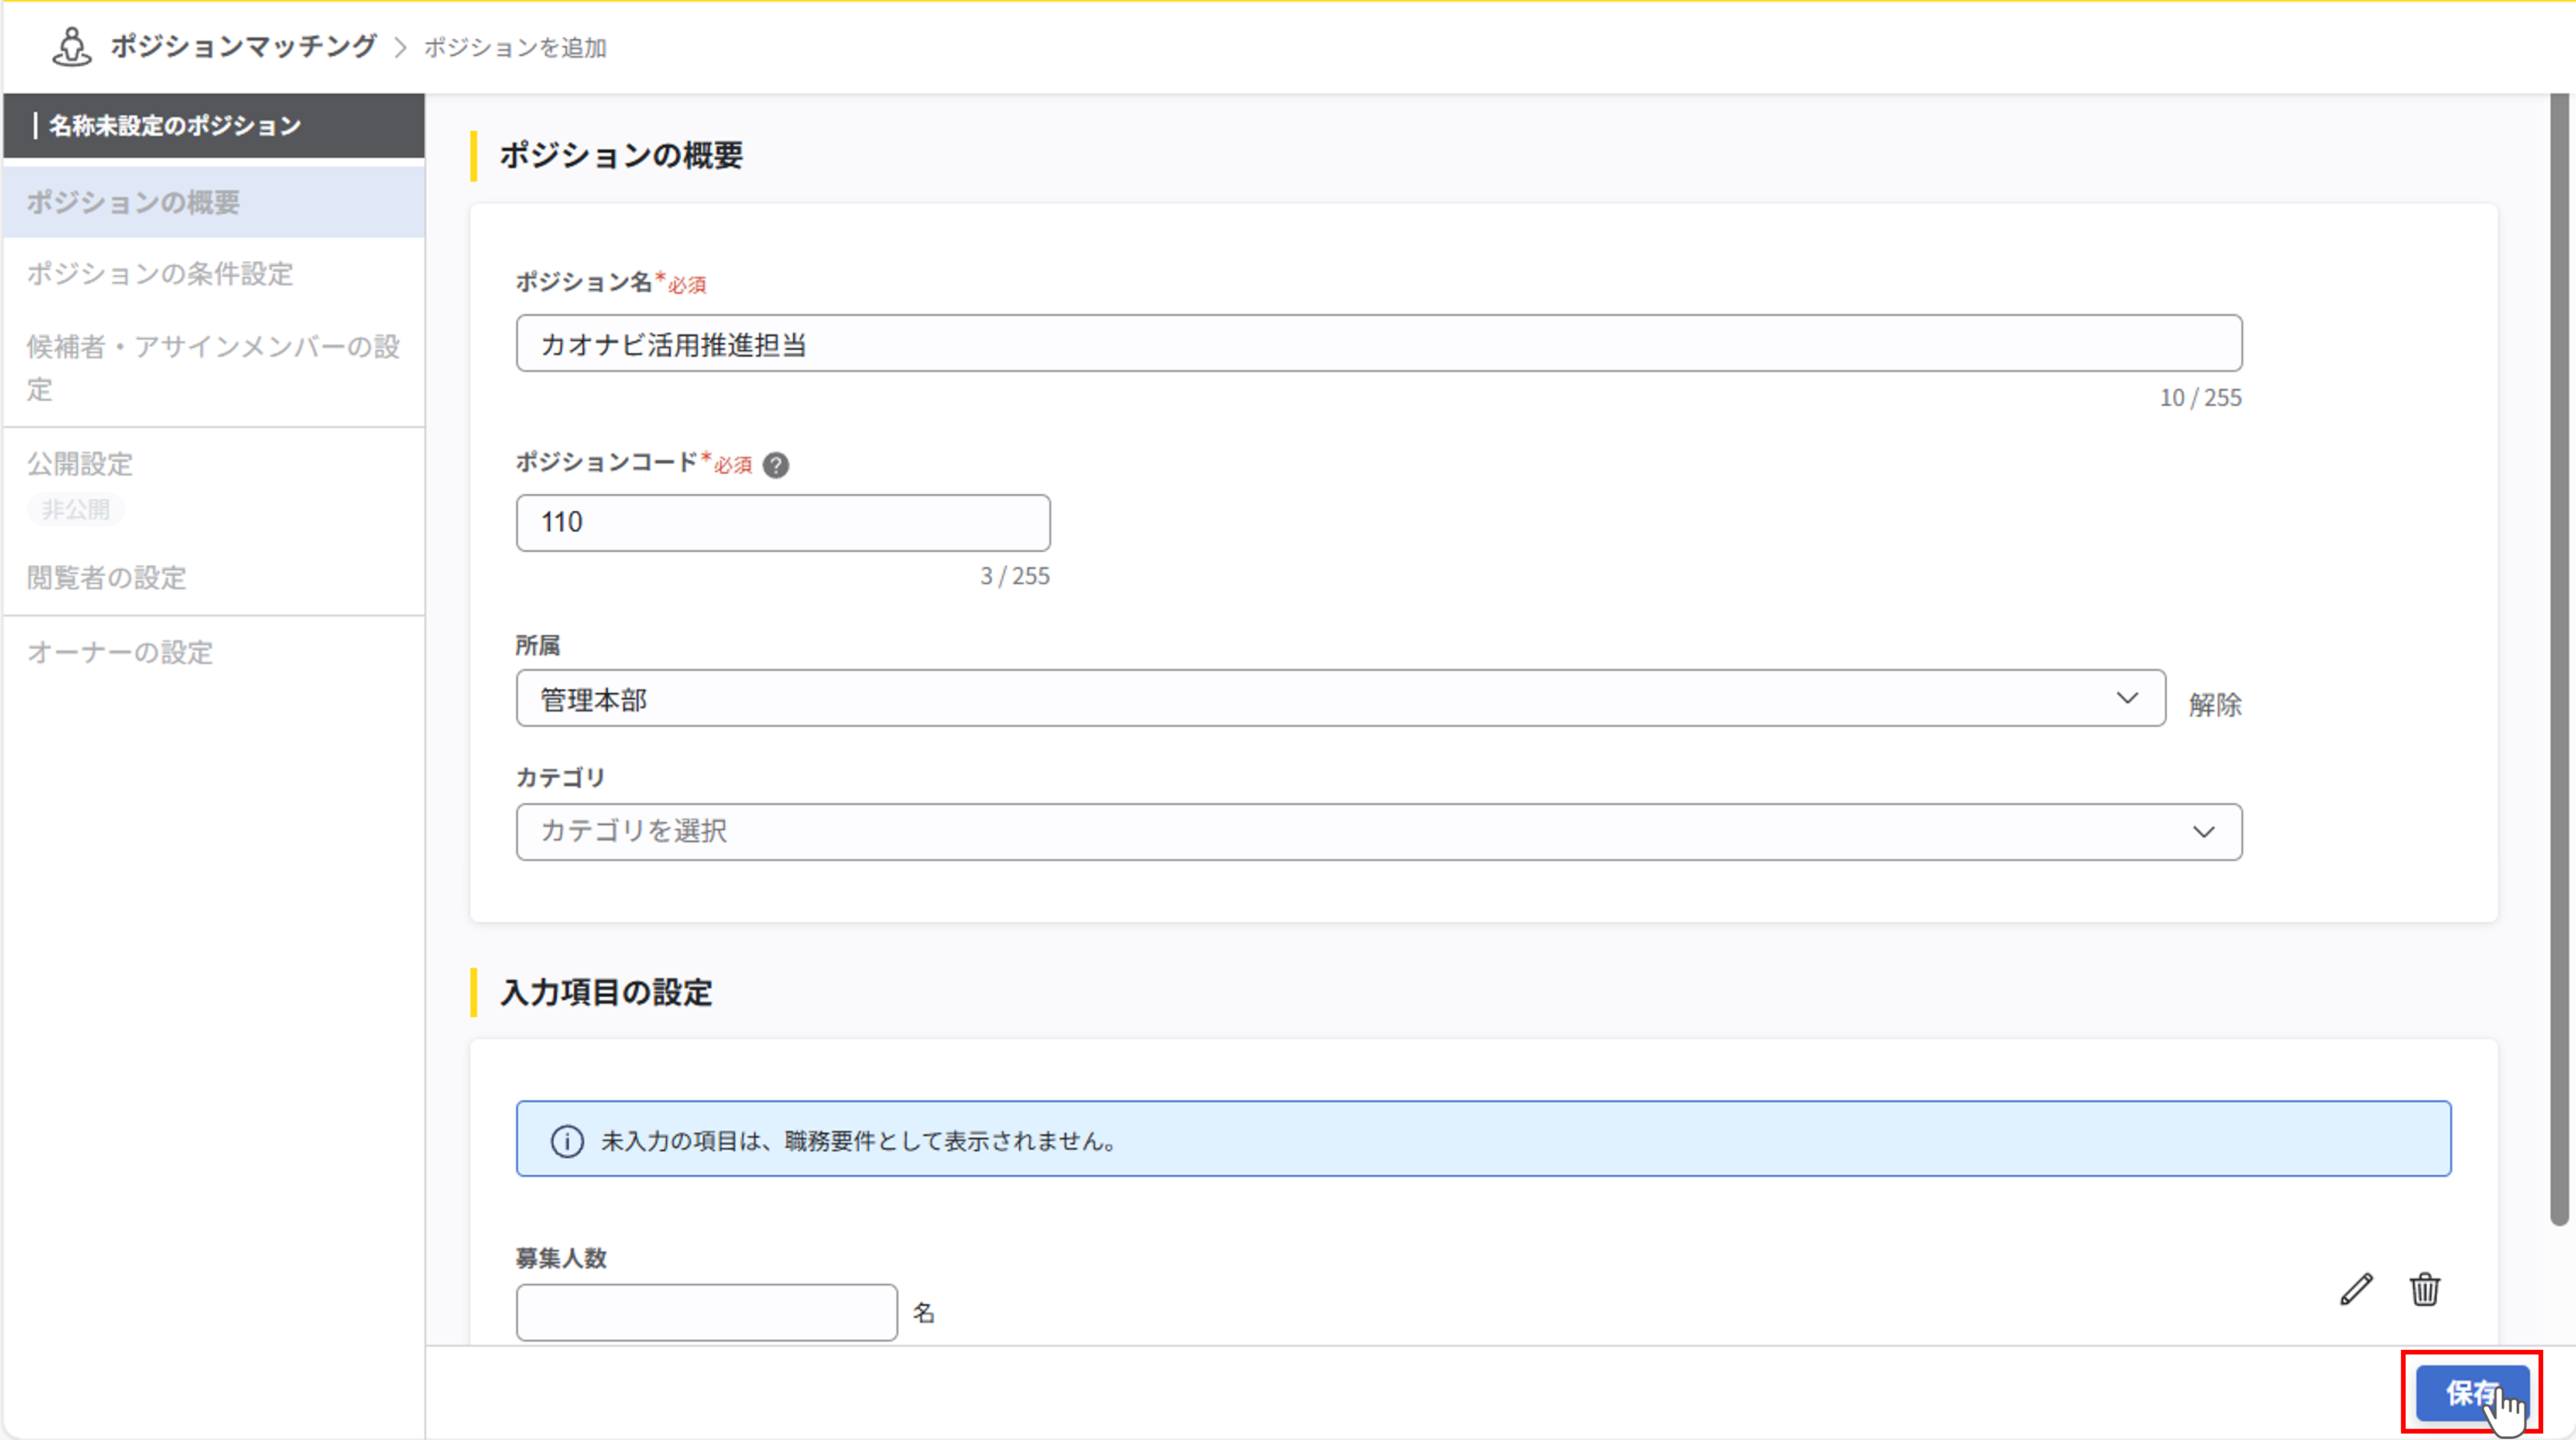The height and width of the screenshot is (1440, 2576).
Task: Click 解除 to clear the 所属 selection
Action: point(2214,703)
